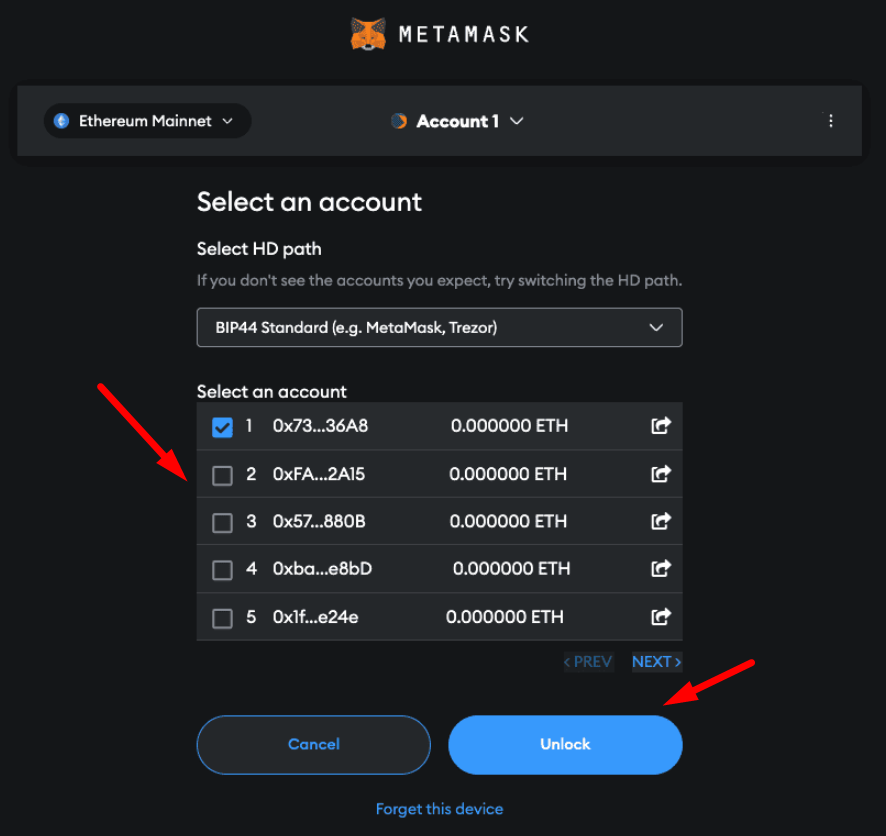Viewport: 886px width, 836px height.
Task: Click the Ethereum network icon
Action: click(62, 121)
